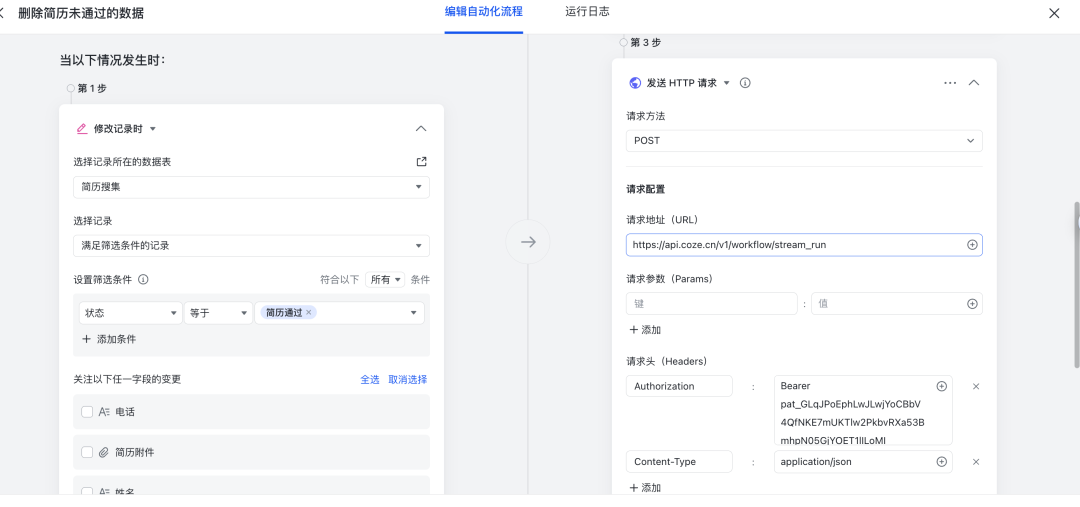Open the data table in new window icon
This screenshot has height=507, width=1080.
pyautogui.click(x=421, y=162)
